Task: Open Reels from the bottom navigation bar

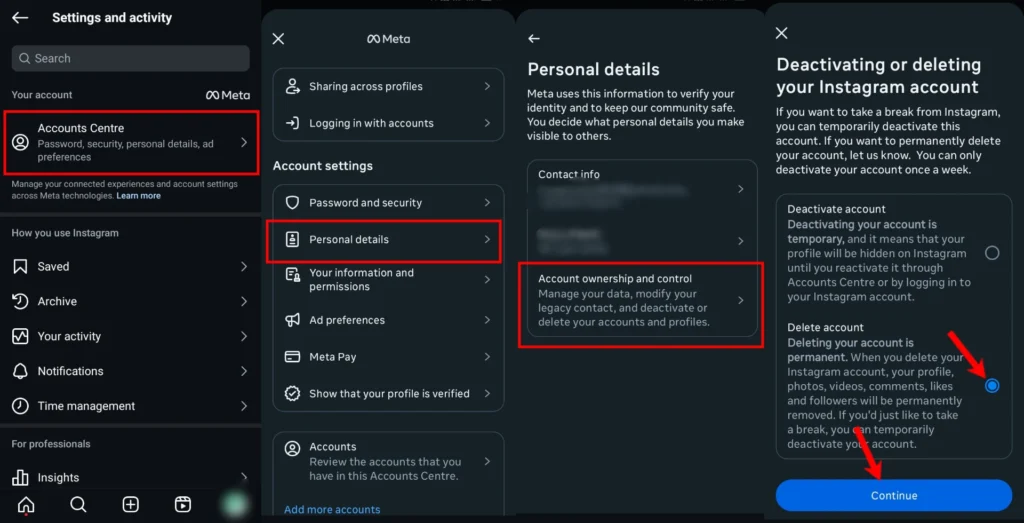Action: 183,505
